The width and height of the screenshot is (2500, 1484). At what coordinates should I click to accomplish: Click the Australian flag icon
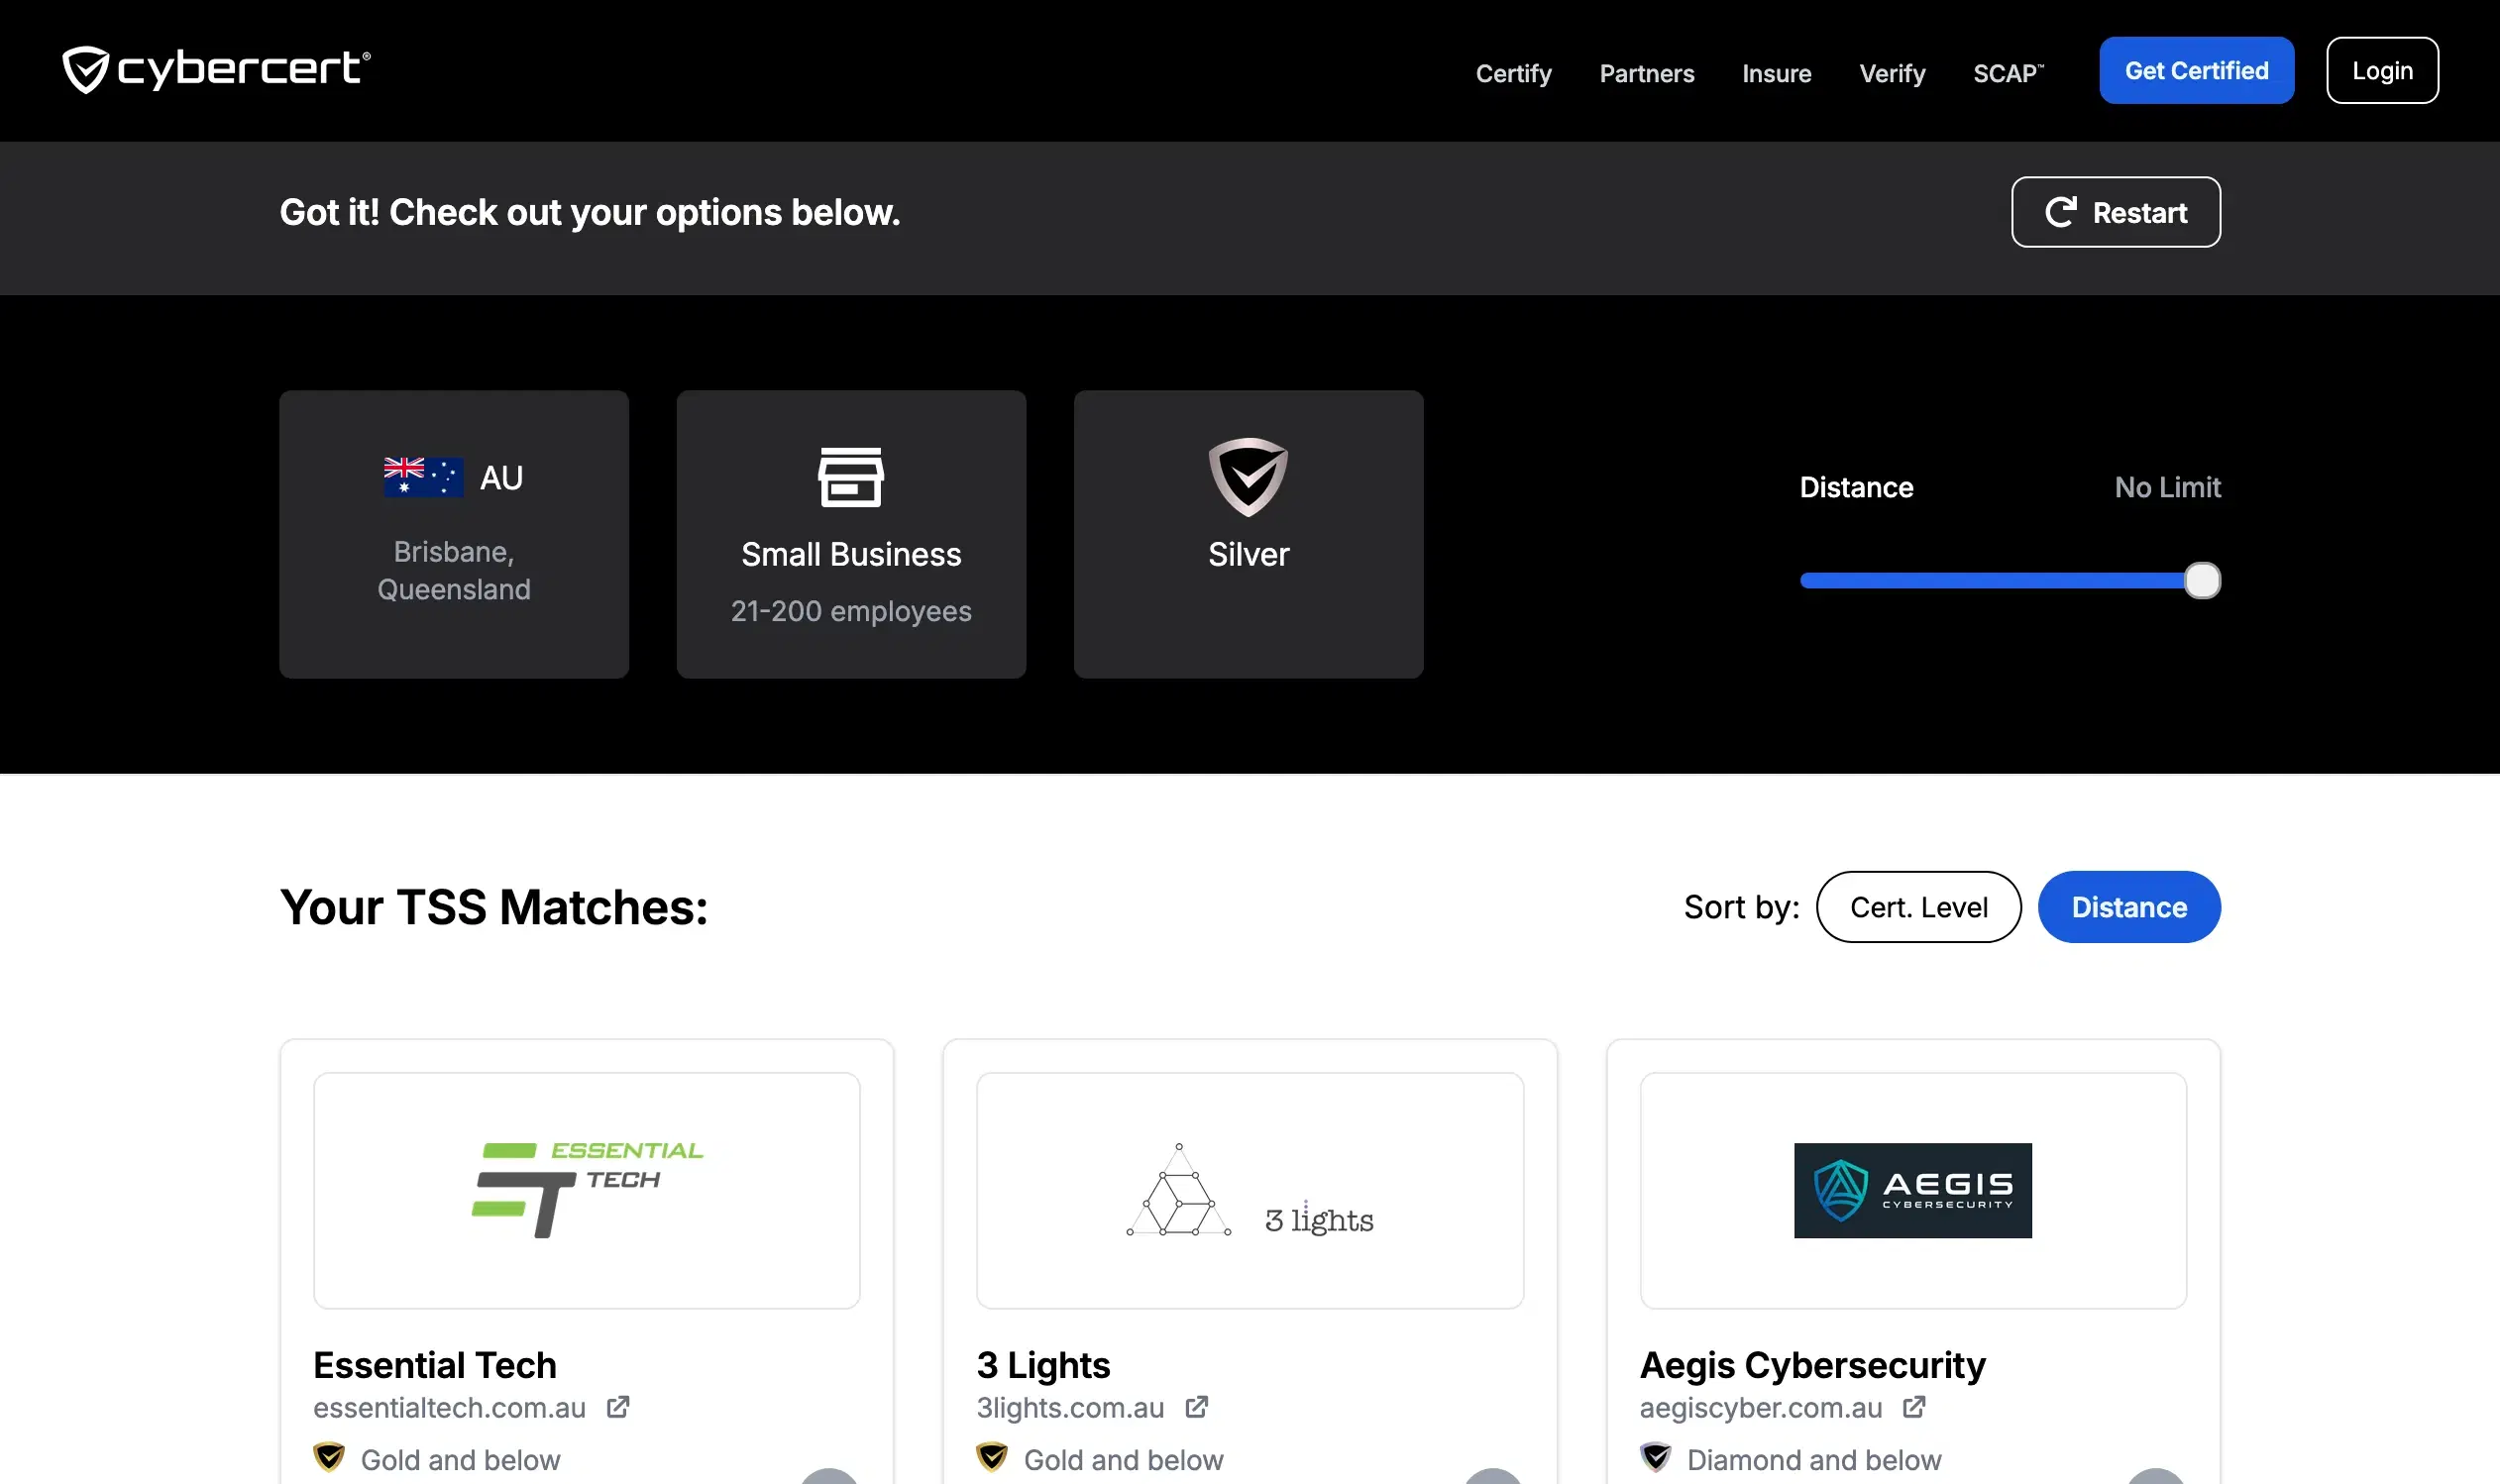(423, 477)
